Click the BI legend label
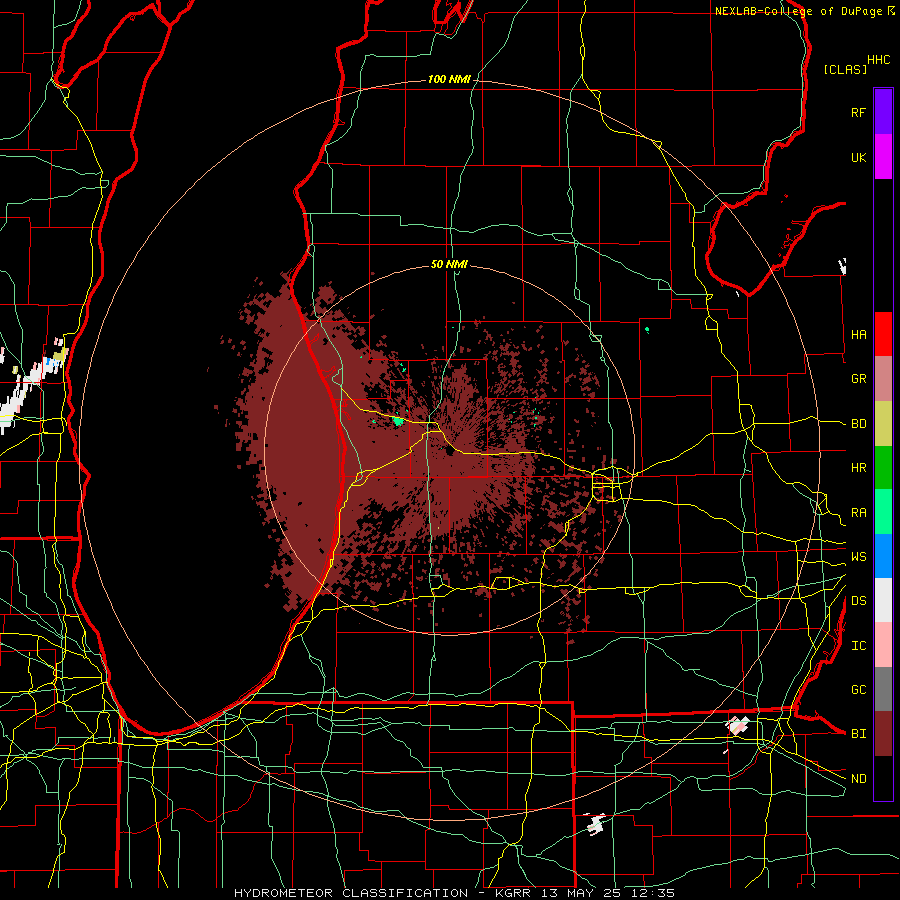 tap(858, 734)
